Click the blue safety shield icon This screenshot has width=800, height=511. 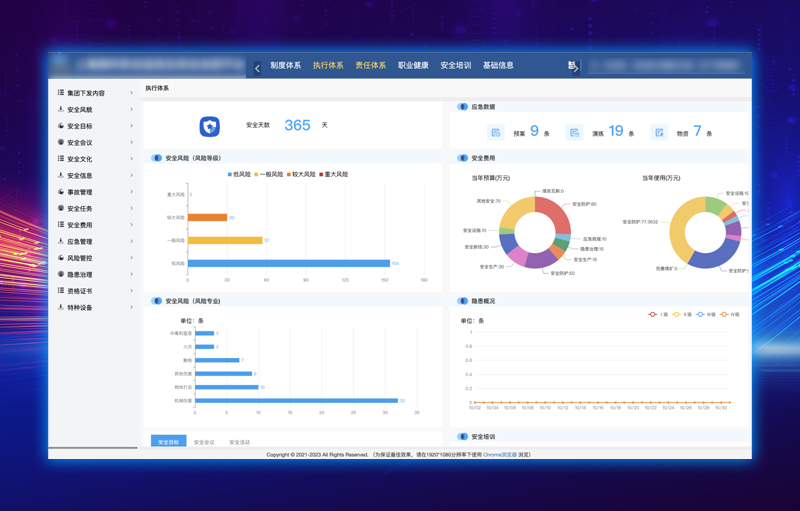coord(209,126)
